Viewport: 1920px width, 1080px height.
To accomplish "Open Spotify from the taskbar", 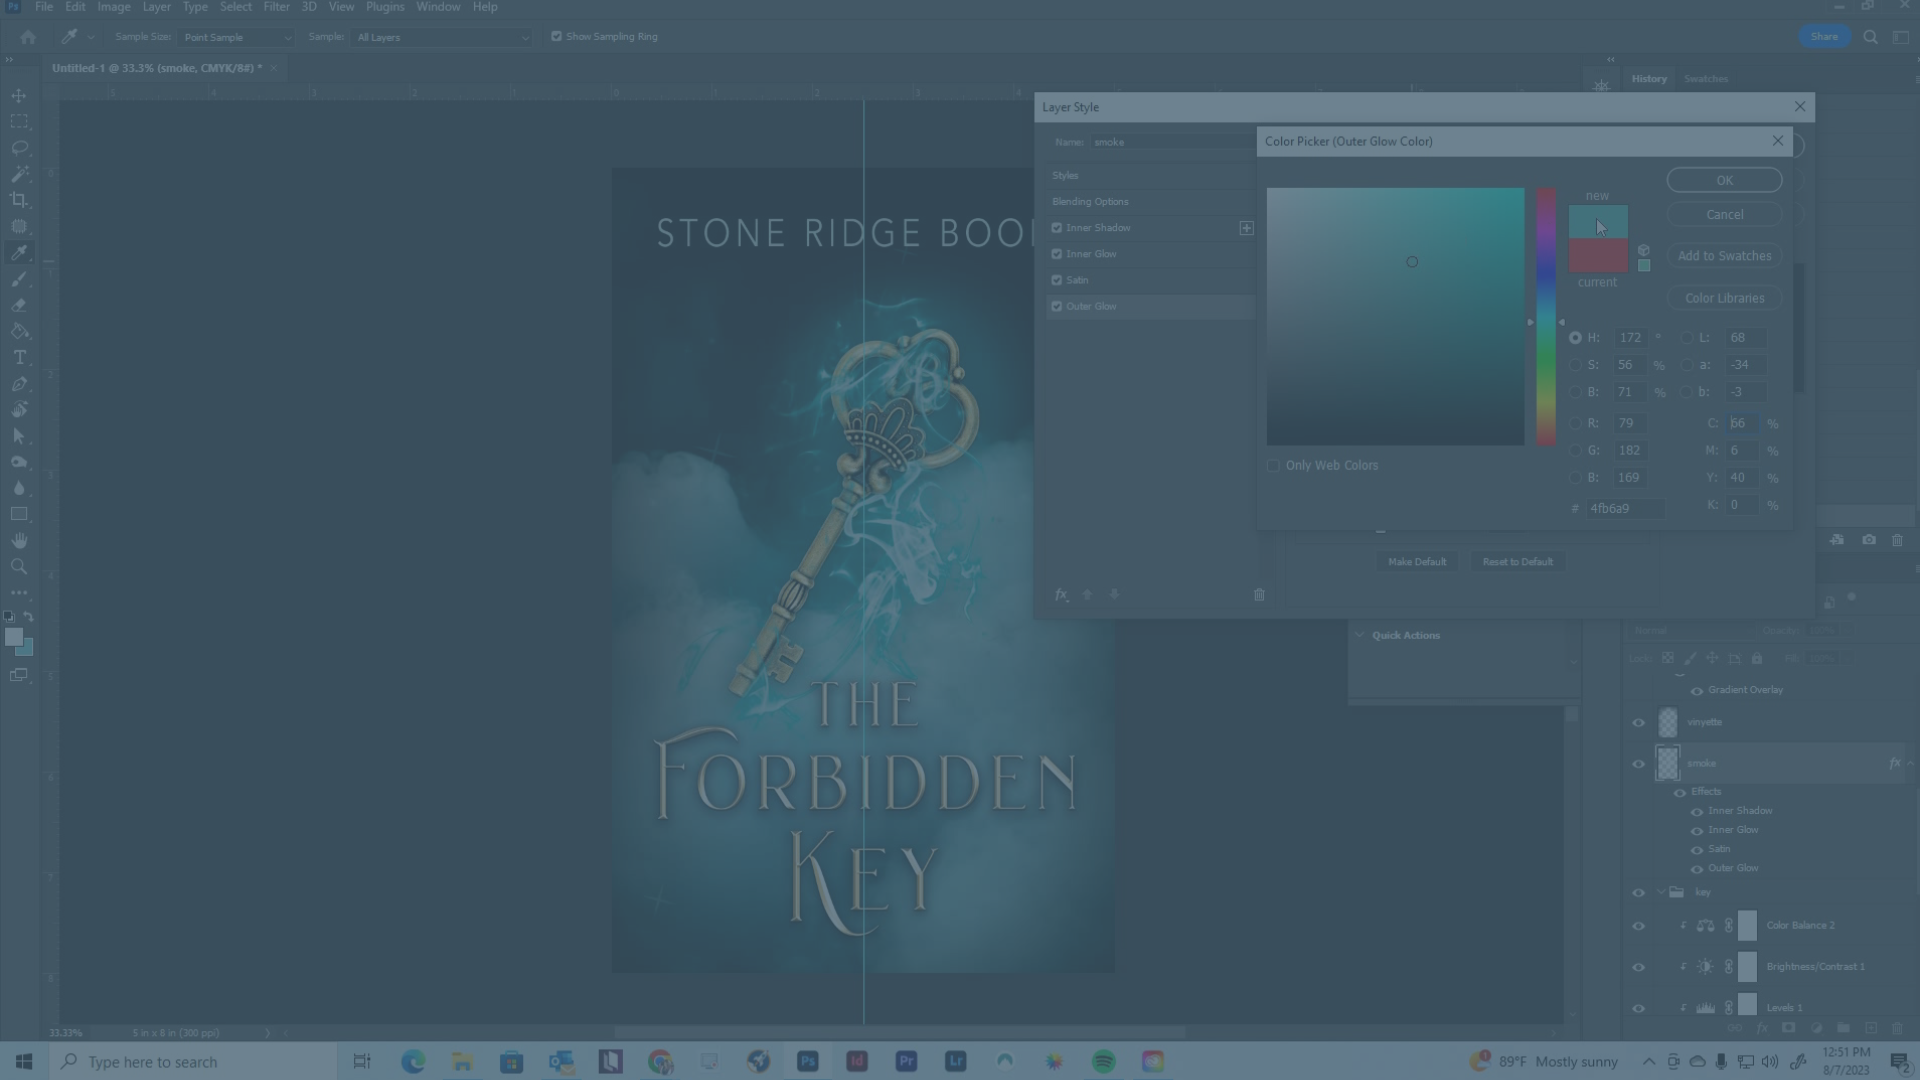I will 1103,1062.
